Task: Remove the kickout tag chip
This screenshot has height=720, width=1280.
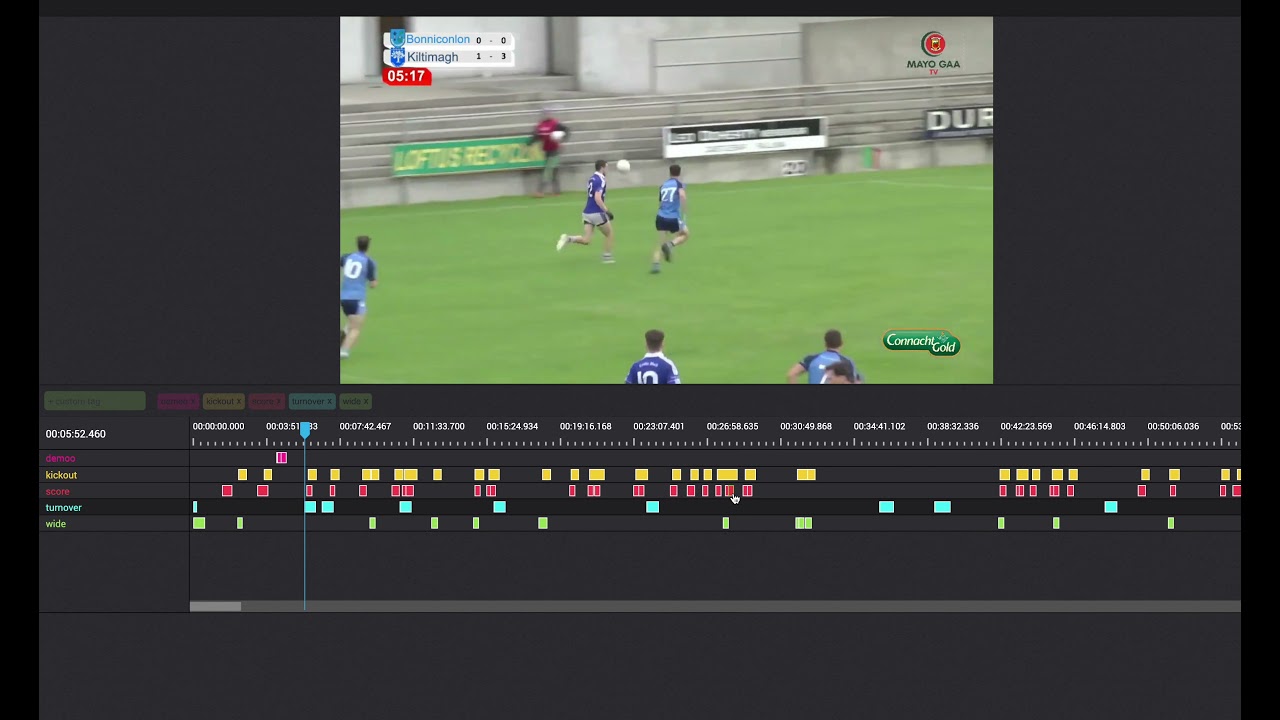Action: [239, 401]
